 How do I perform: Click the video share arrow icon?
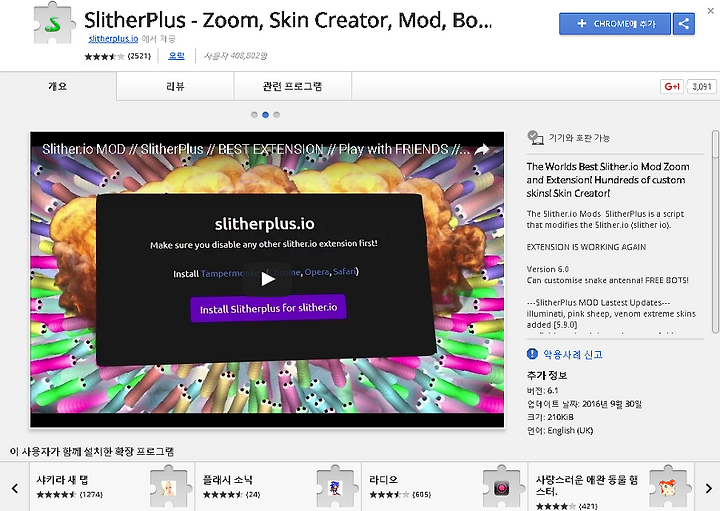point(482,149)
